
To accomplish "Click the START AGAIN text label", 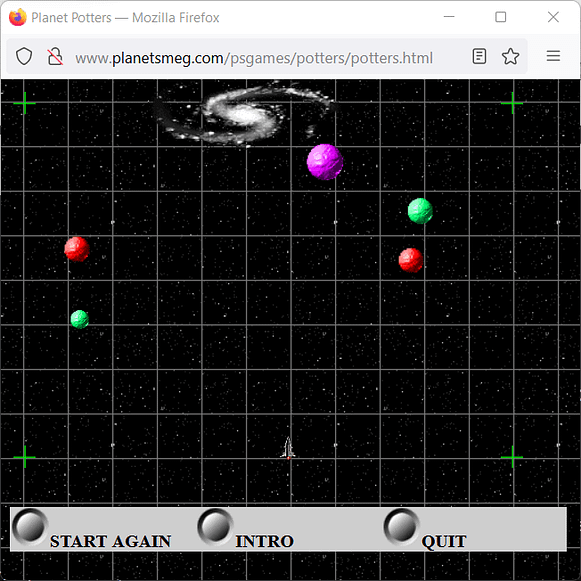I will tap(110, 541).
